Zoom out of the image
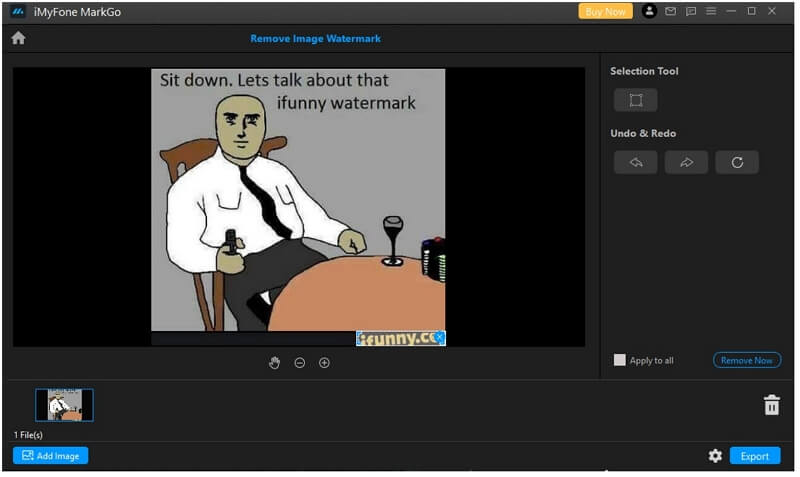 301,364
